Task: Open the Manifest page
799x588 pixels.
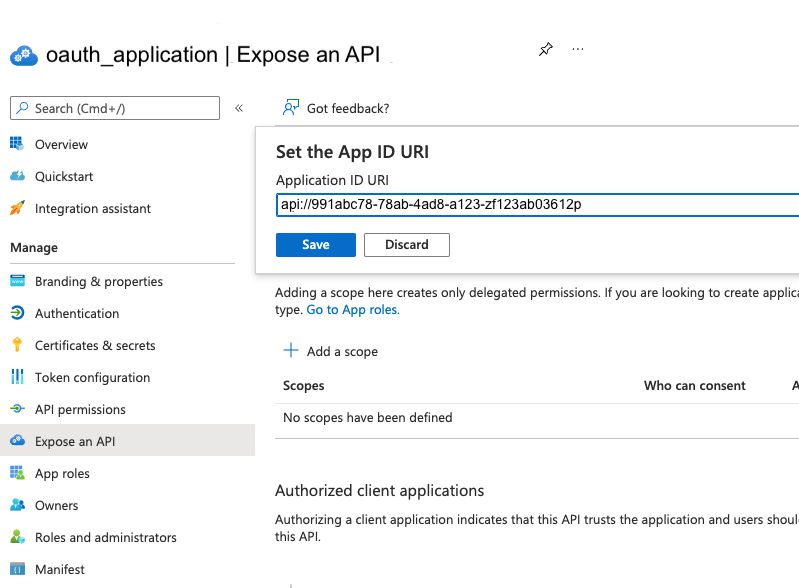Action: [60, 569]
